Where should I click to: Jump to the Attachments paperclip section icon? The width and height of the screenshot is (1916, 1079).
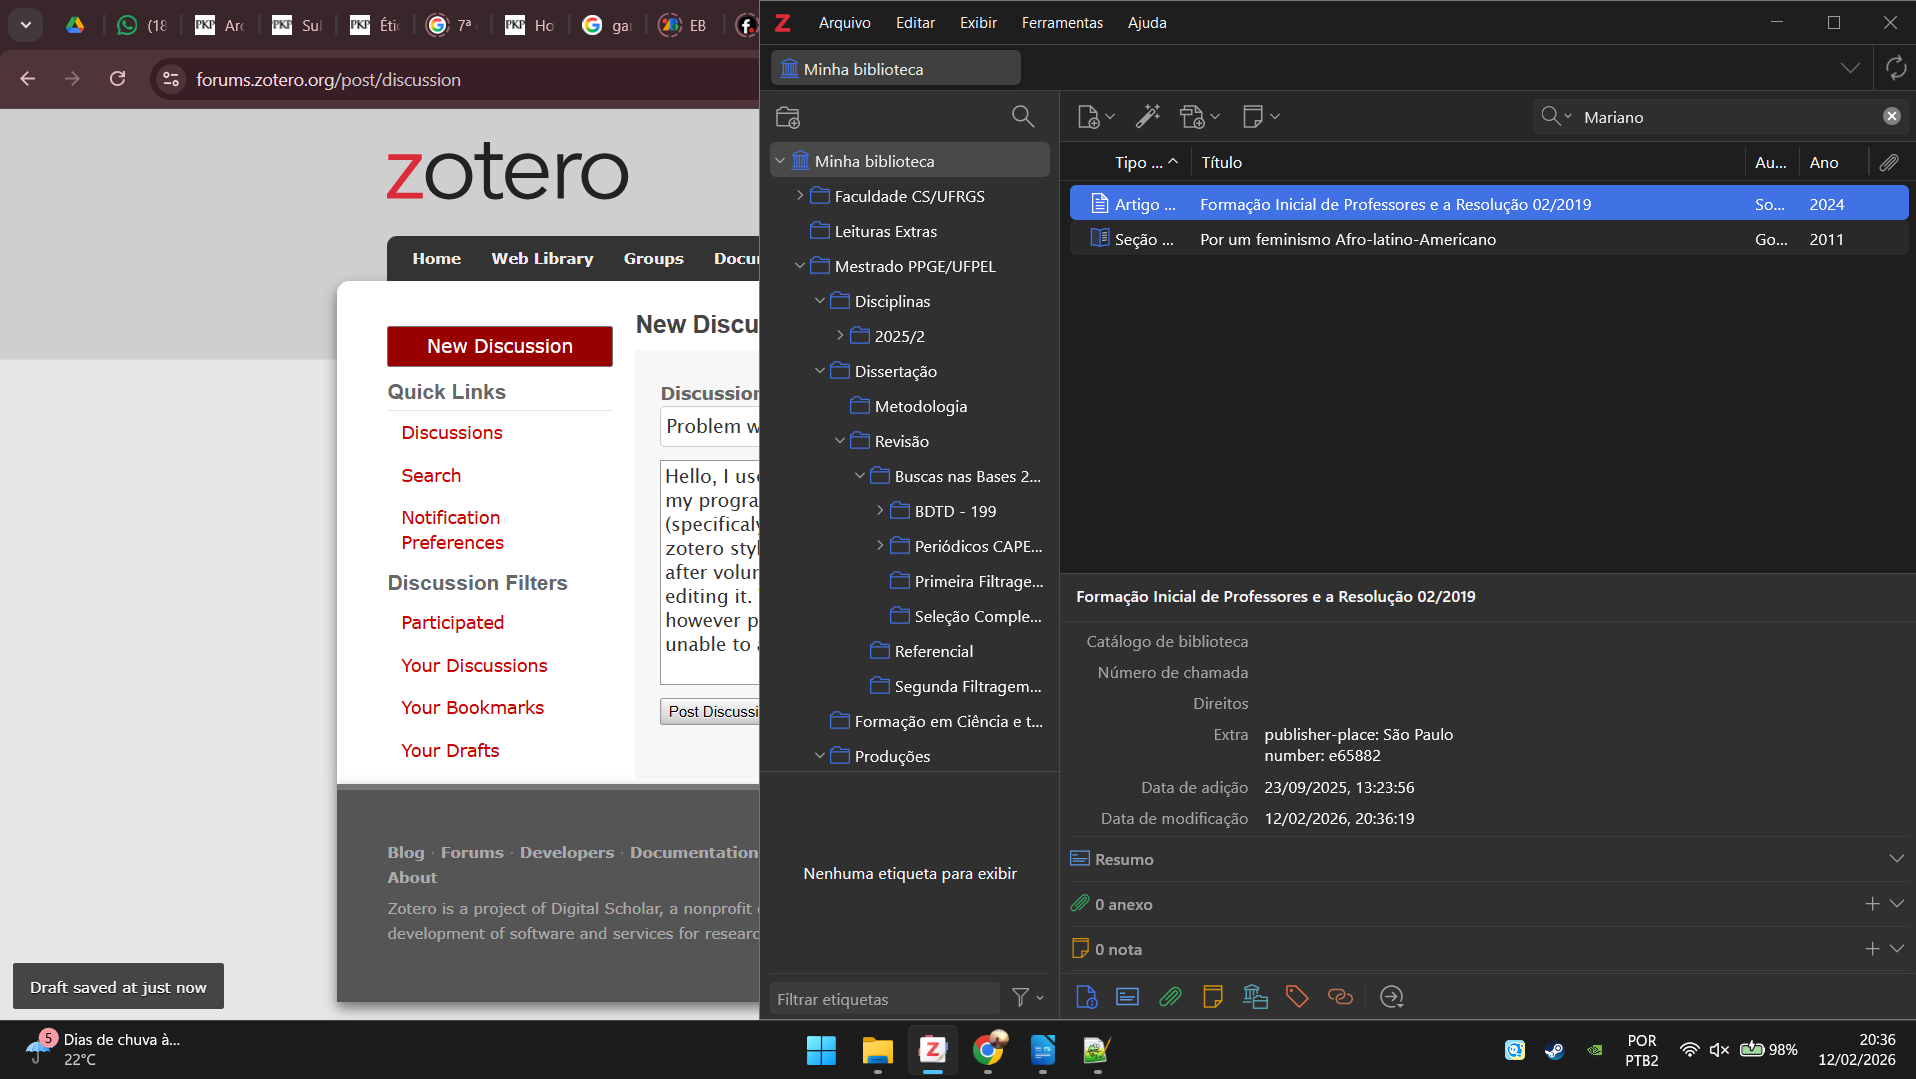tap(1170, 997)
